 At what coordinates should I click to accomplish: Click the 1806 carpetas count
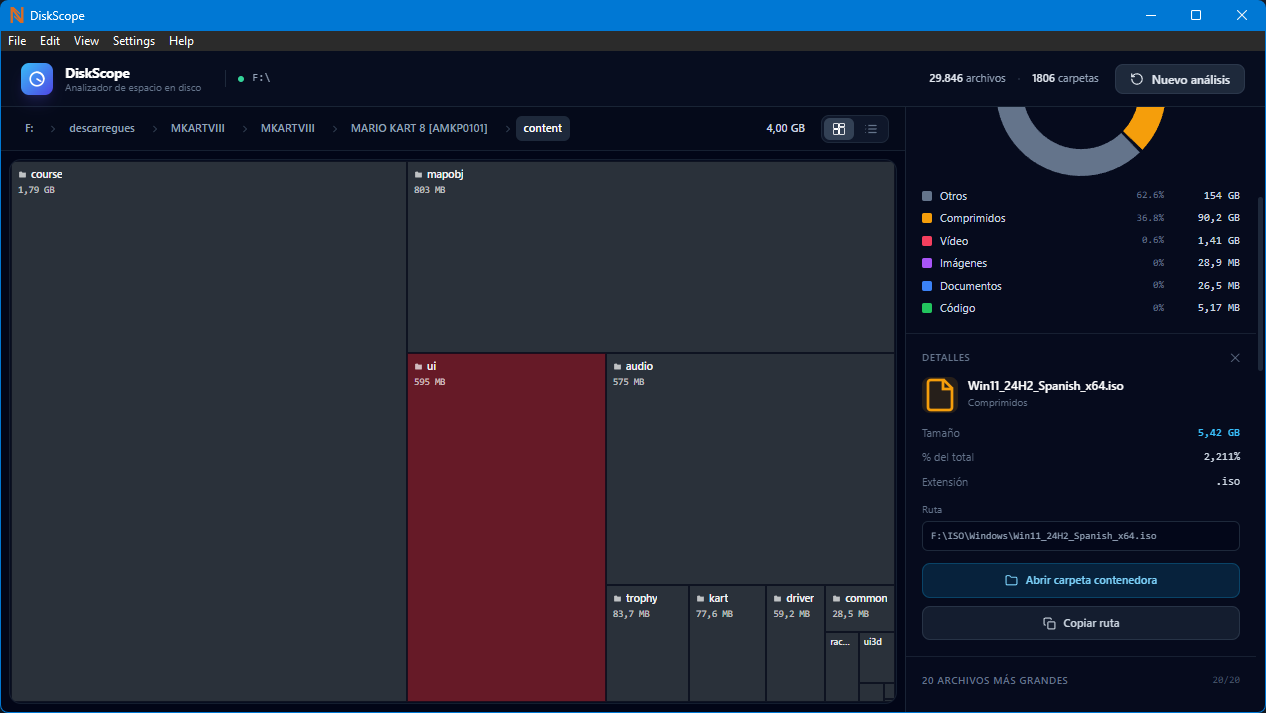tap(1065, 78)
